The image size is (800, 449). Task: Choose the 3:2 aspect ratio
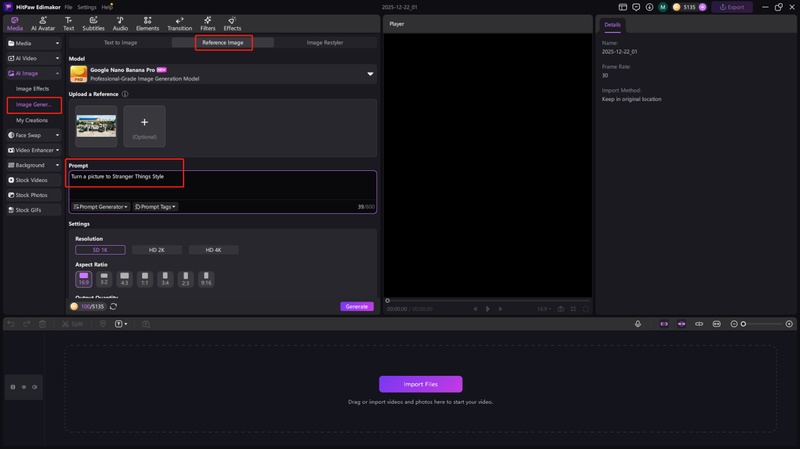pyautogui.click(x=104, y=279)
